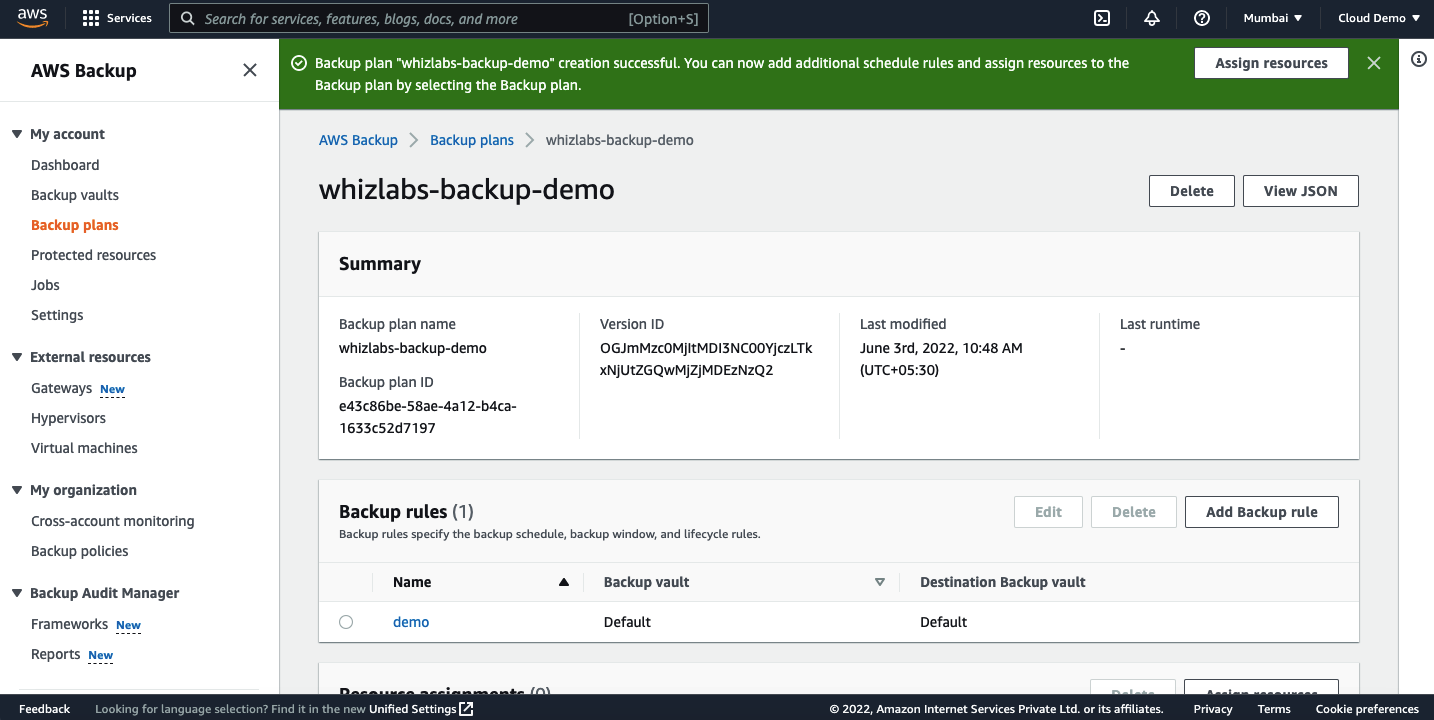Open Backup vaults in sidebar
This screenshot has width=1434, height=720.
75,195
